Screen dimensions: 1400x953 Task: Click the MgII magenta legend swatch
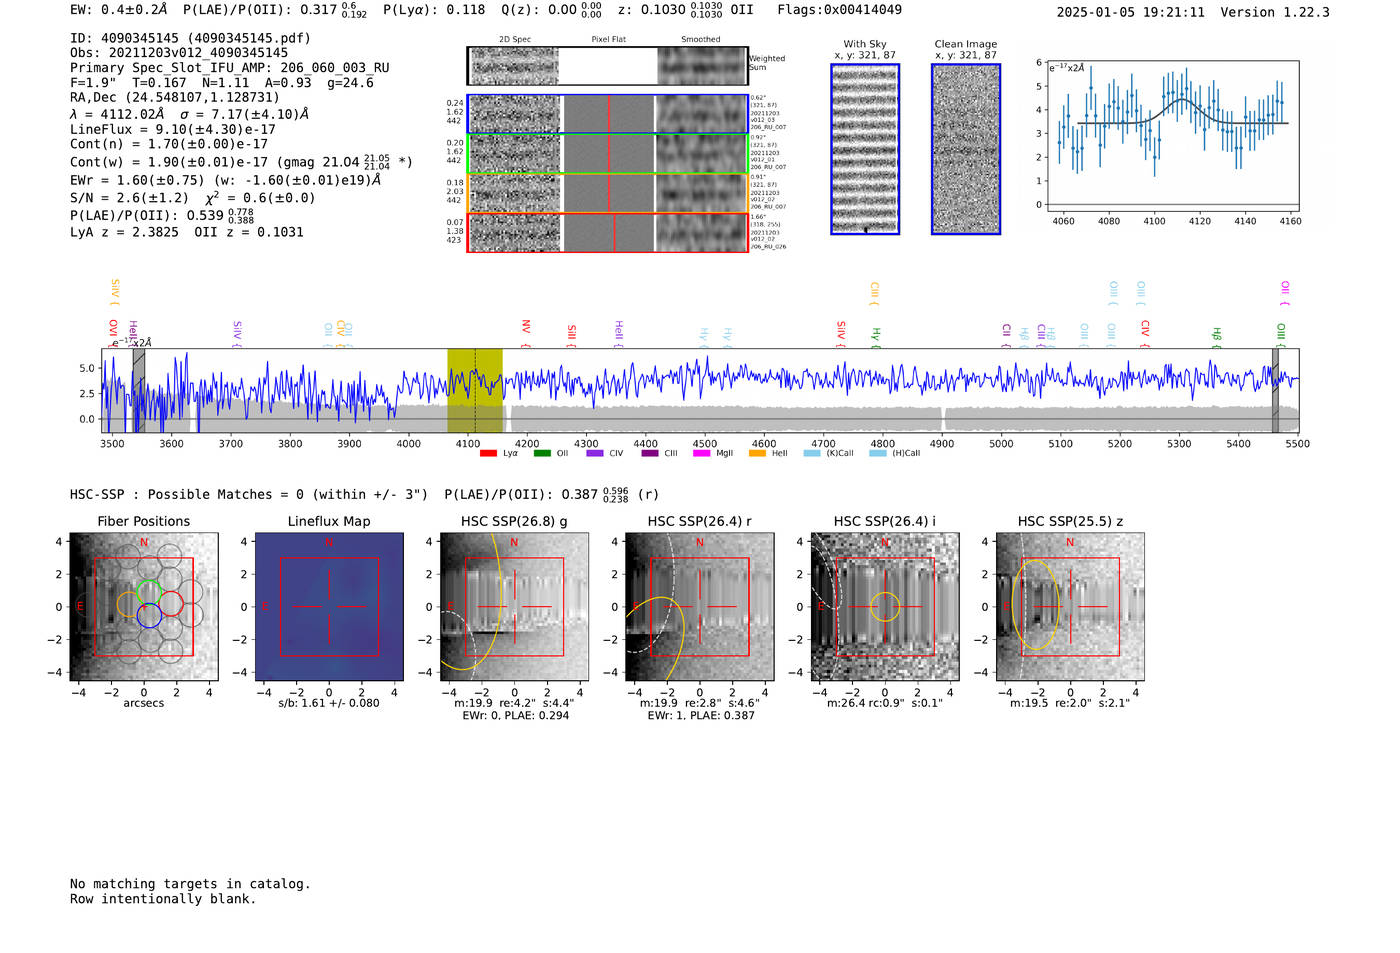(x=702, y=453)
